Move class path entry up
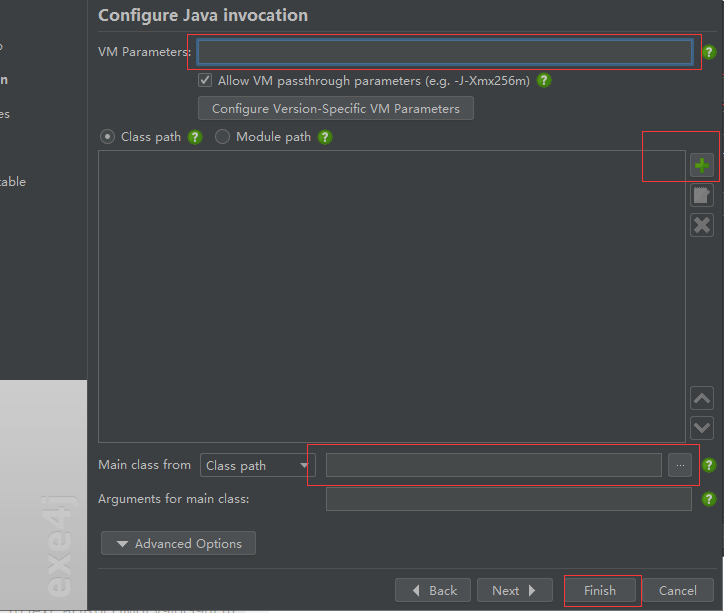724x613 pixels. (702, 398)
